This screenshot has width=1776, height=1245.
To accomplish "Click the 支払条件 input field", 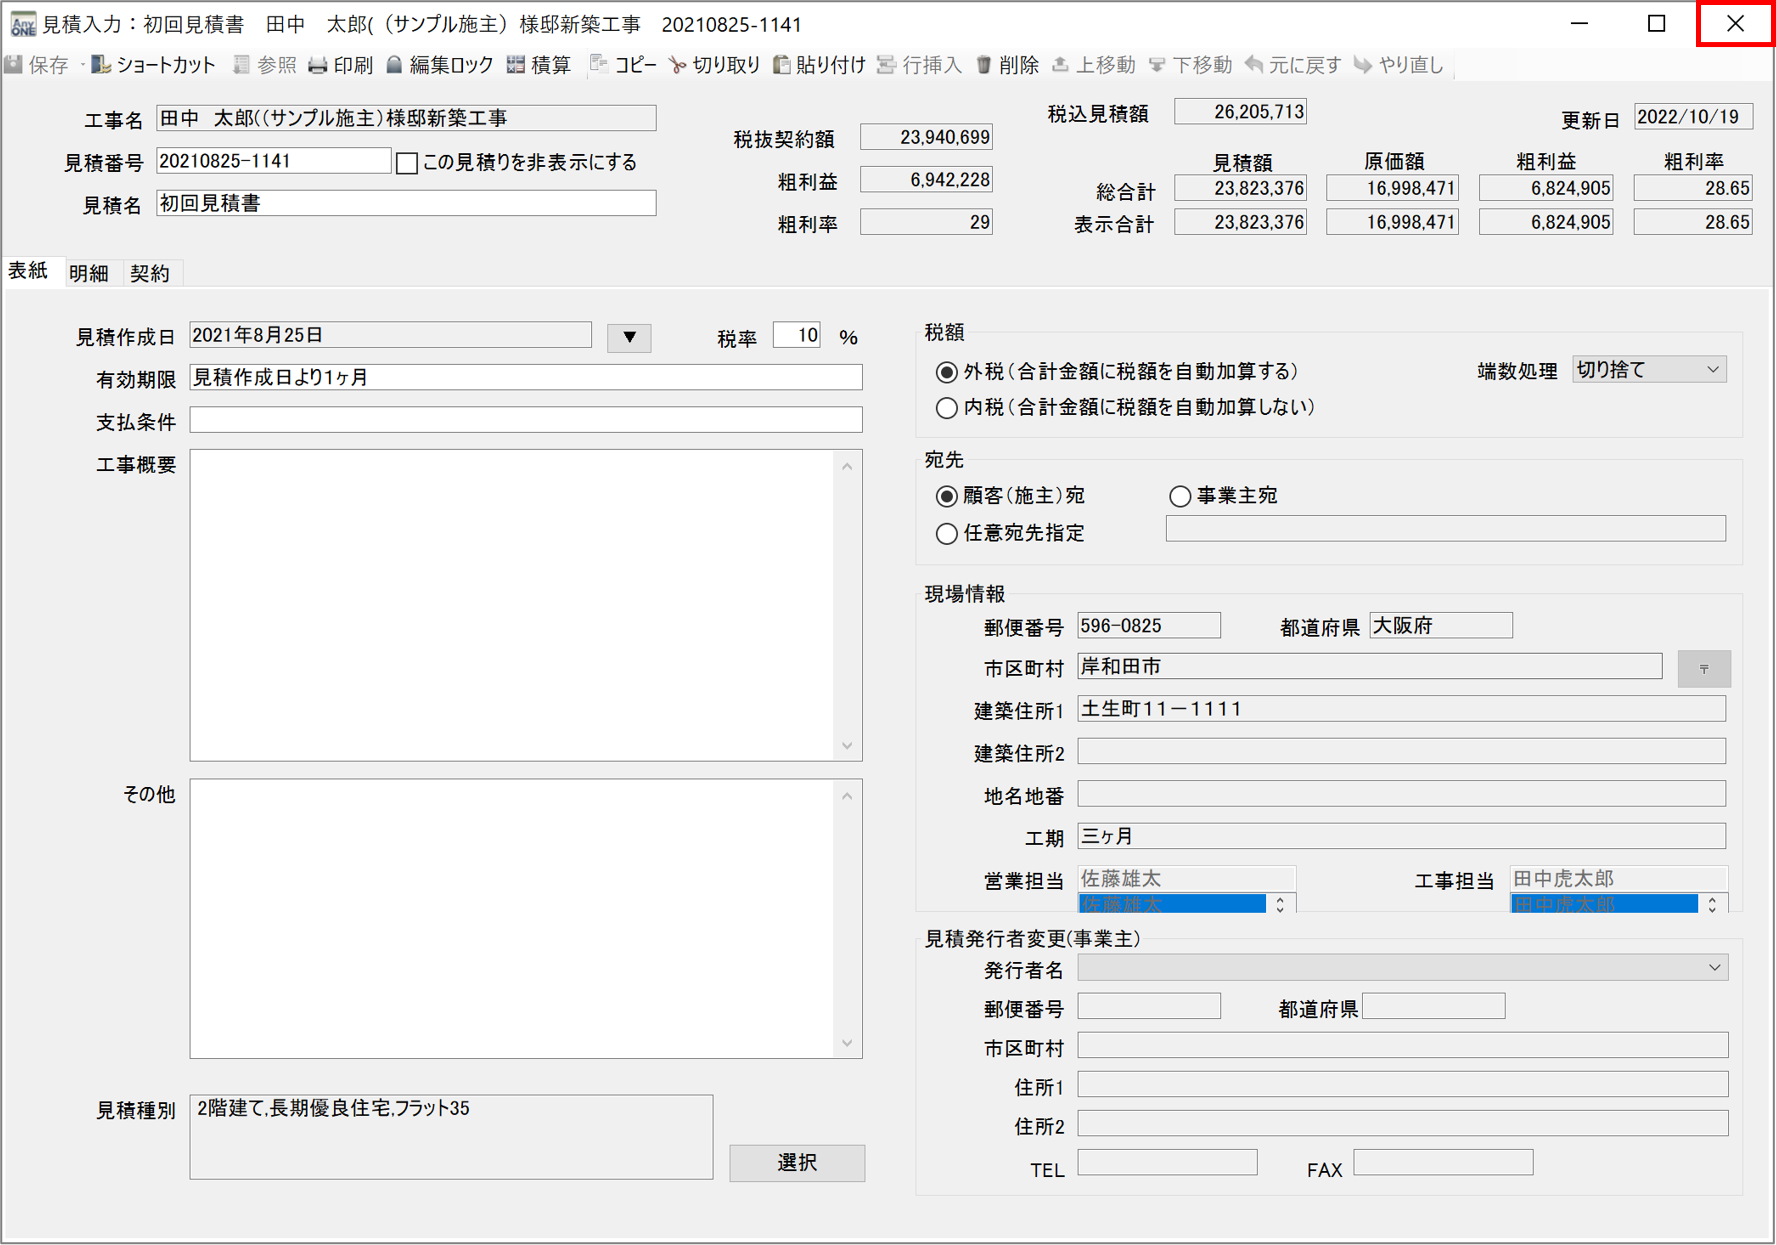I will [x=525, y=420].
